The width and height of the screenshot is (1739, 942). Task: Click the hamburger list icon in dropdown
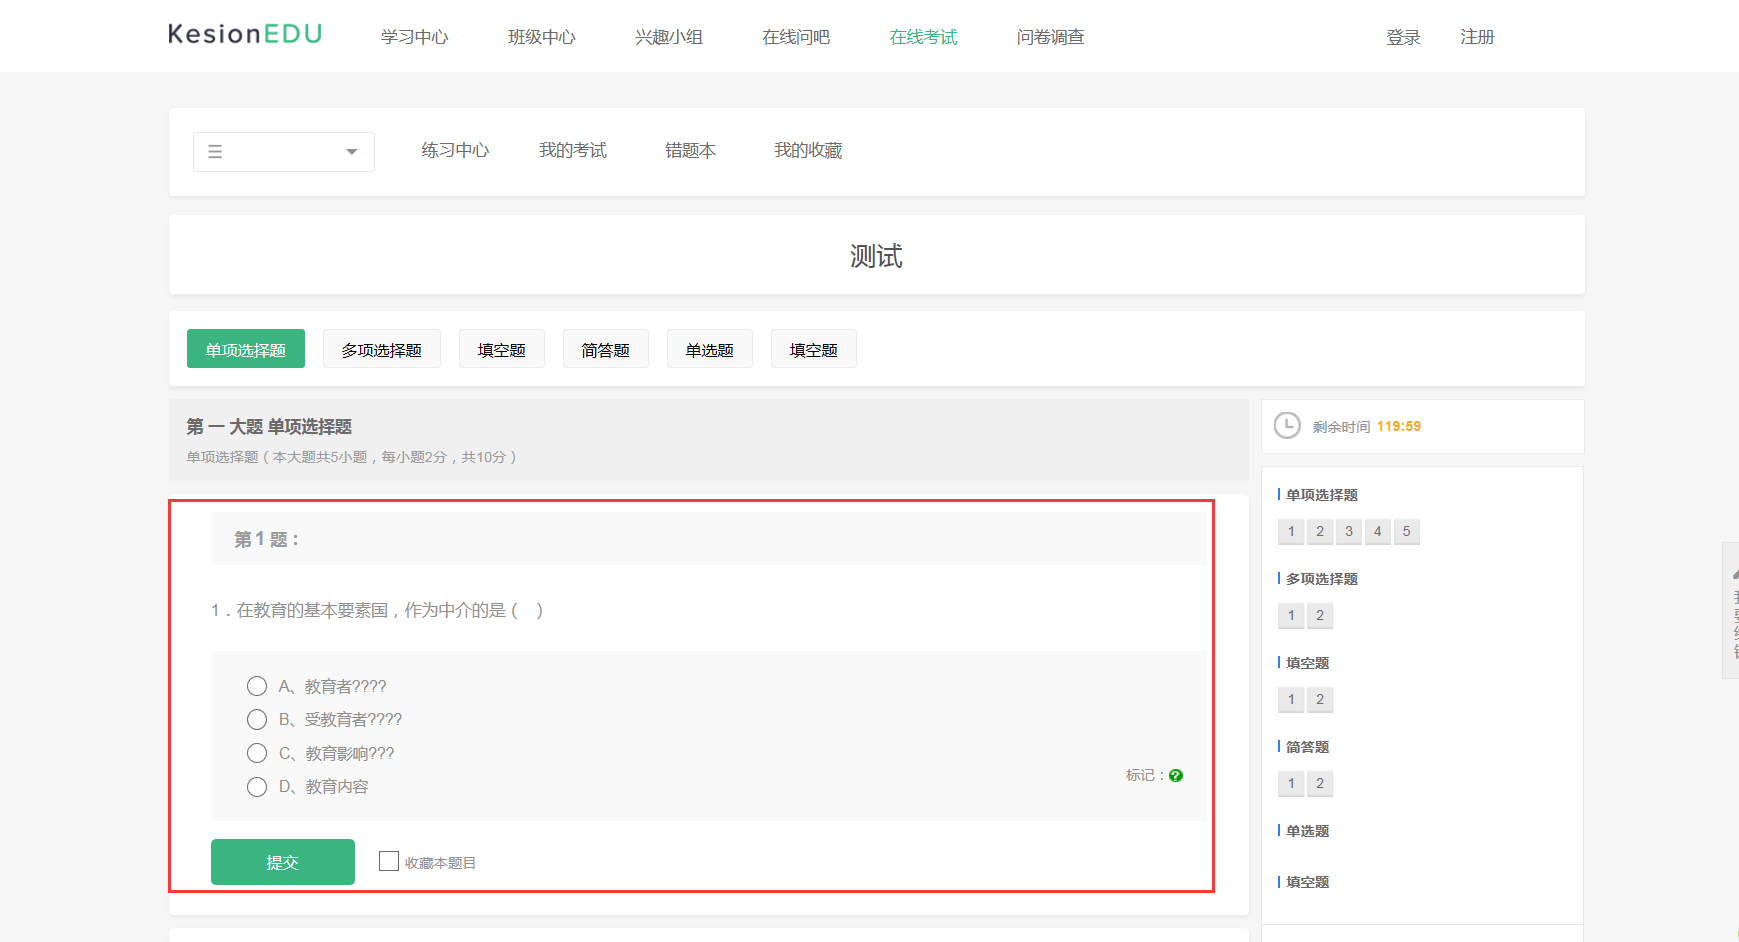[x=215, y=152]
